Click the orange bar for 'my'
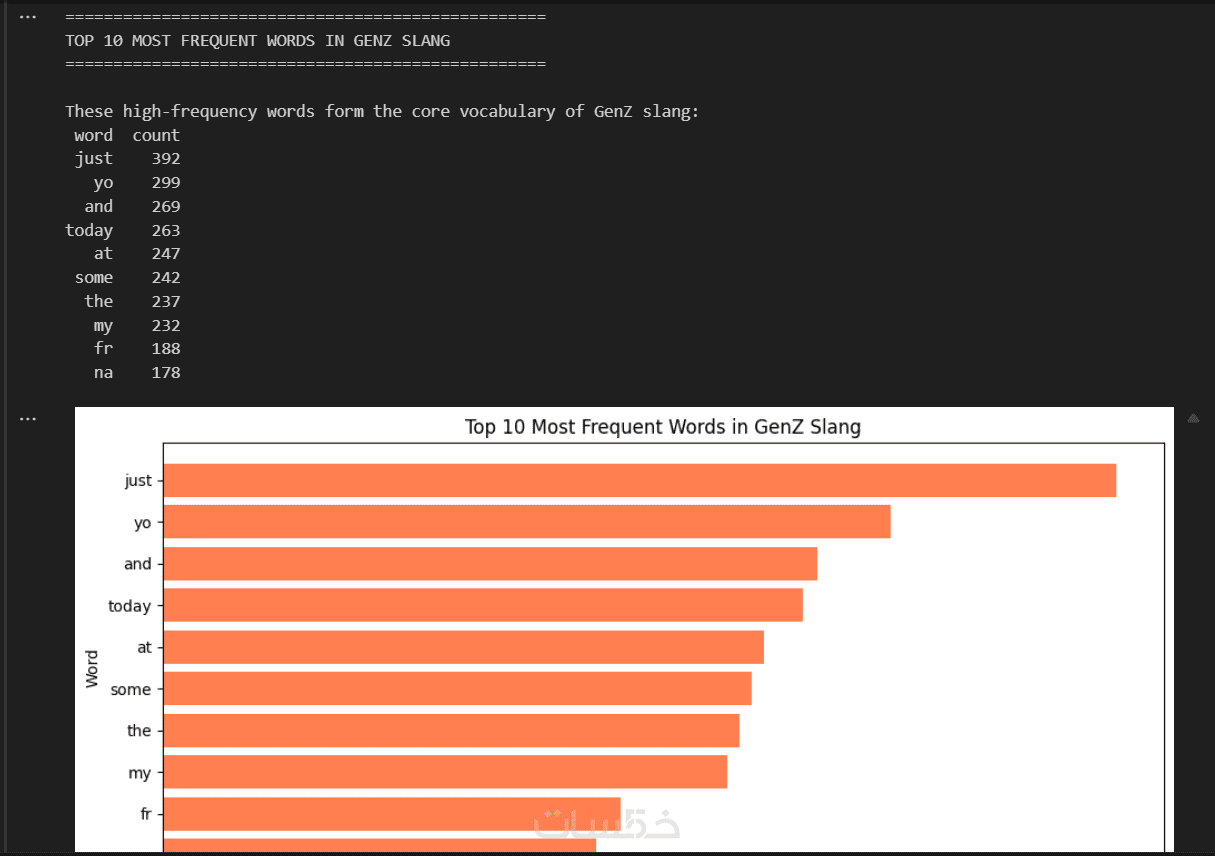This screenshot has width=1215, height=856. [445, 772]
